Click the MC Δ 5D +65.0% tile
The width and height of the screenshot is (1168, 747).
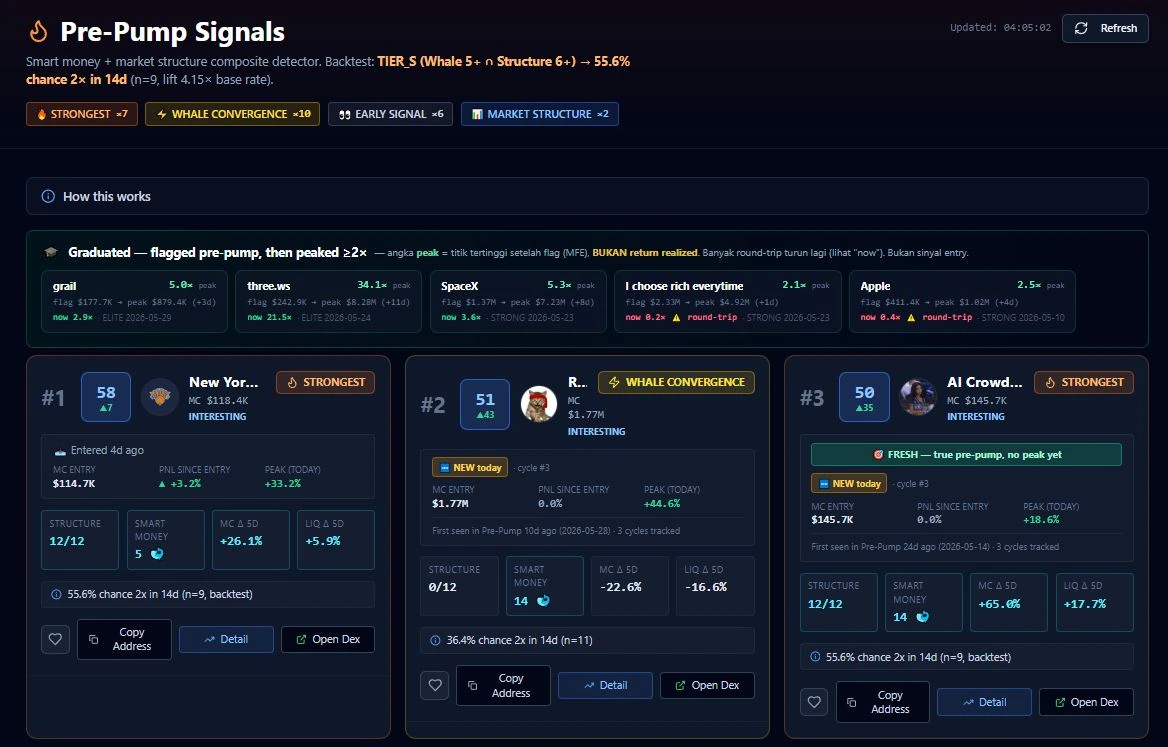click(x=1009, y=603)
